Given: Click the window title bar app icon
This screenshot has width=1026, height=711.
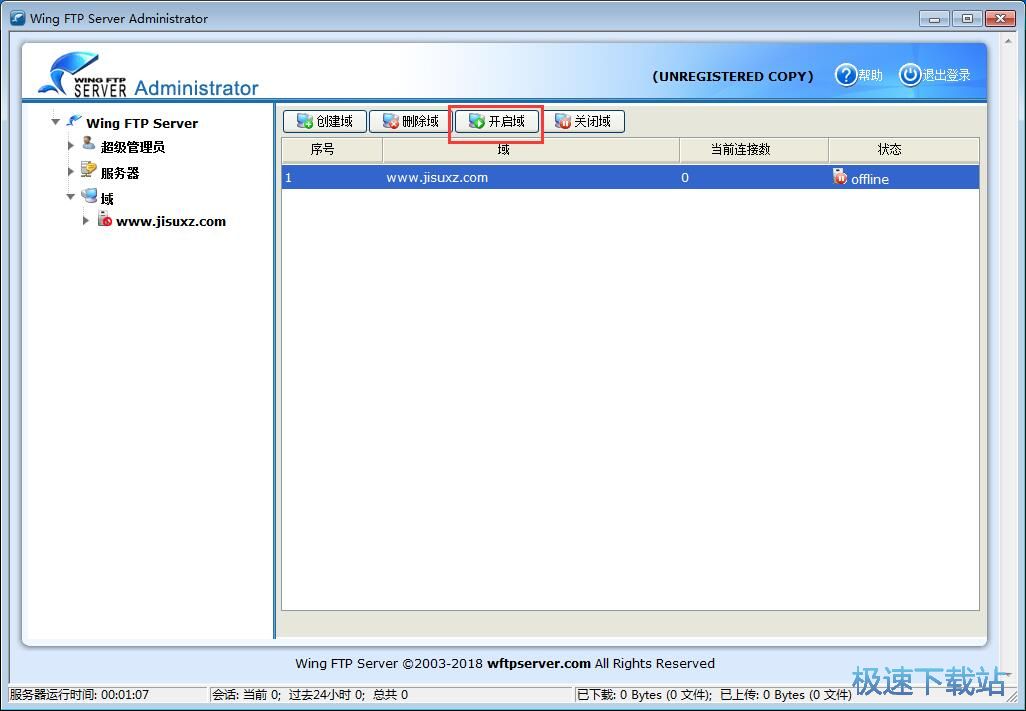Looking at the screenshot, I should point(18,18).
